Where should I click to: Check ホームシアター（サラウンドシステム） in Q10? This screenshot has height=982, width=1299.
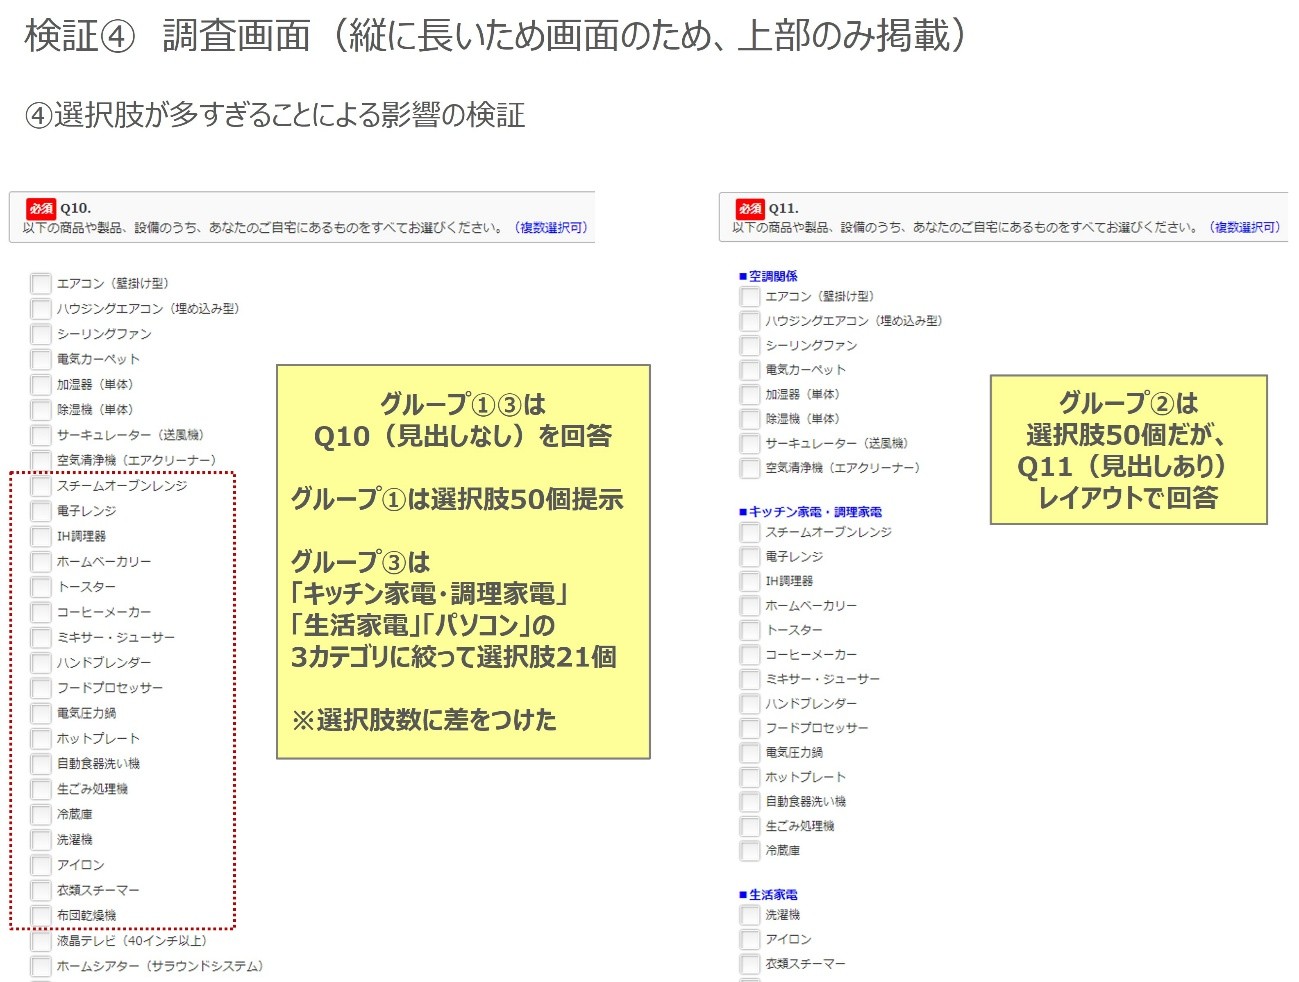pos(40,966)
